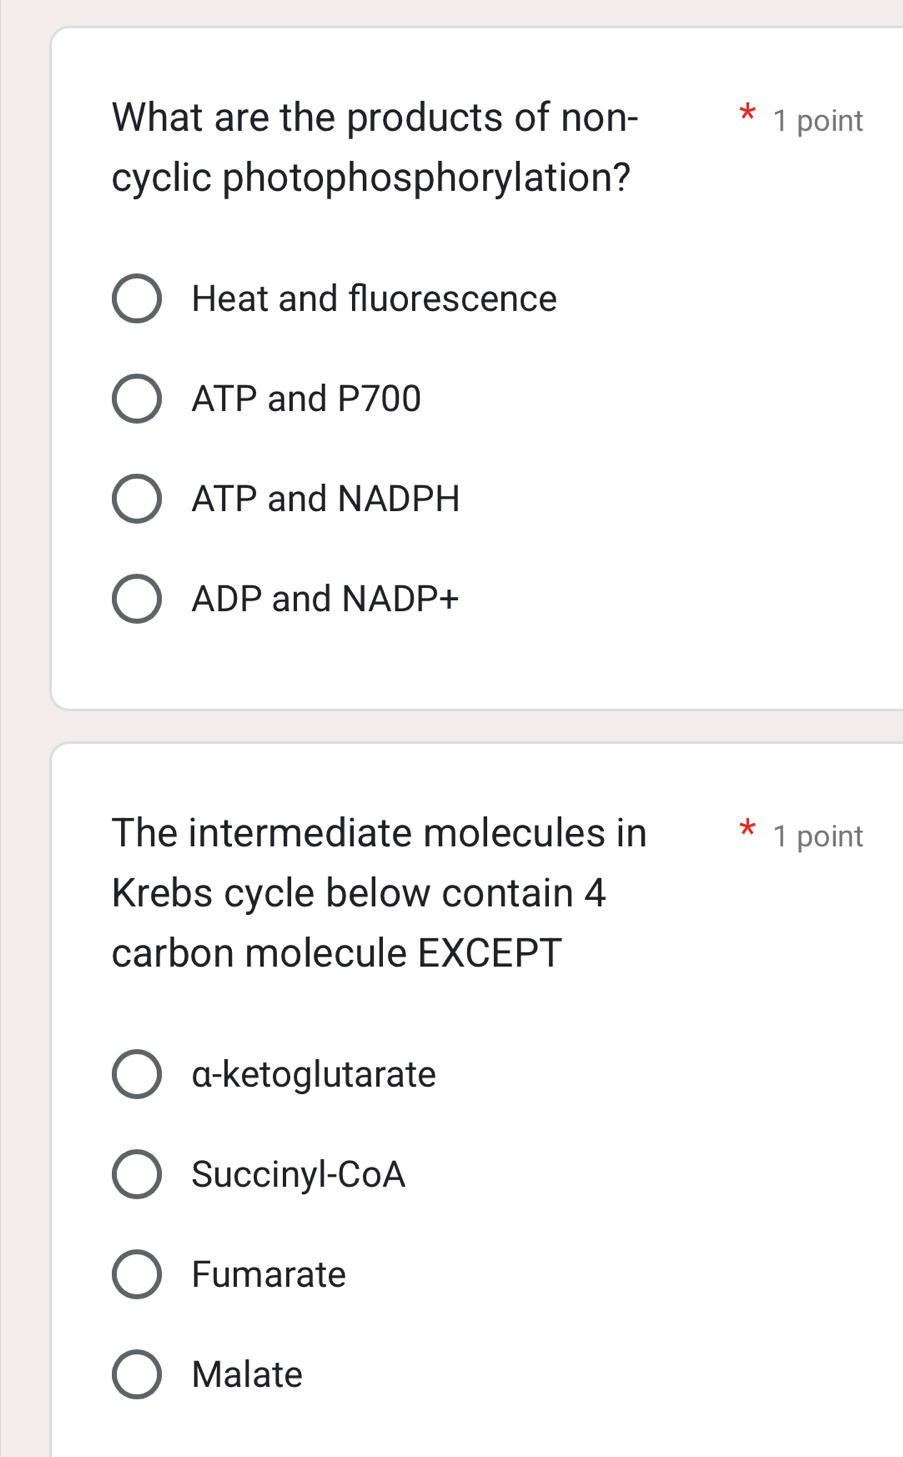Image resolution: width=903 pixels, height=1457 pixels.
Task: Pick "ADP and NADP+" for question one
Action: [x=137, y=598]
